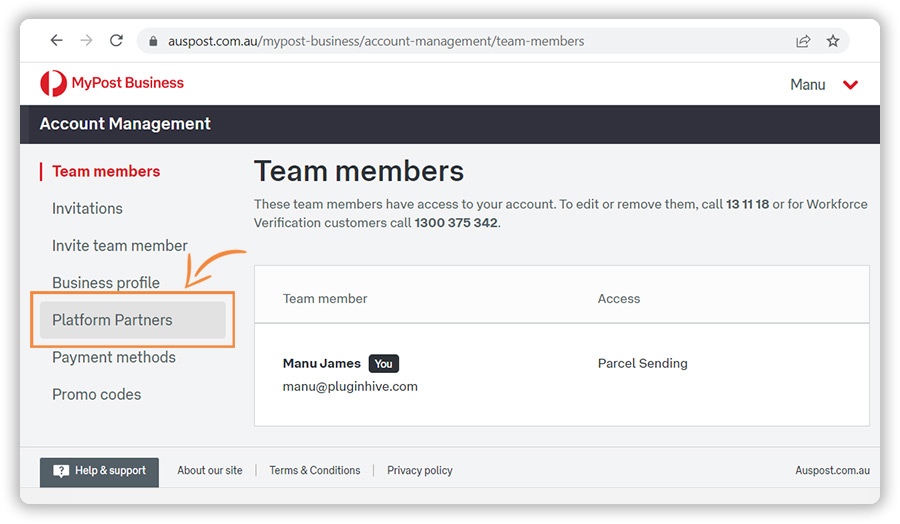Image resolution: width=900 pixels, height=524 pixels.
Task: Go back using the browser back arrow
Action: coord(56,40)
